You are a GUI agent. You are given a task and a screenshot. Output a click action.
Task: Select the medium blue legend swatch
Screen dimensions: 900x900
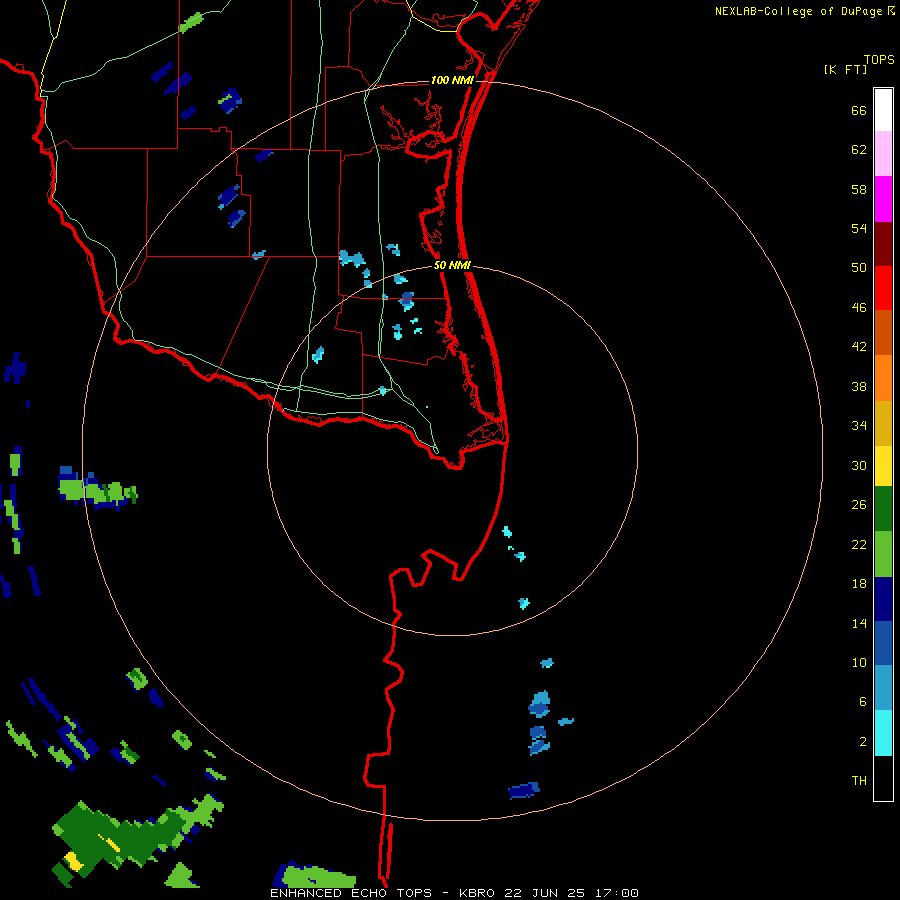[x=883, y=643]
